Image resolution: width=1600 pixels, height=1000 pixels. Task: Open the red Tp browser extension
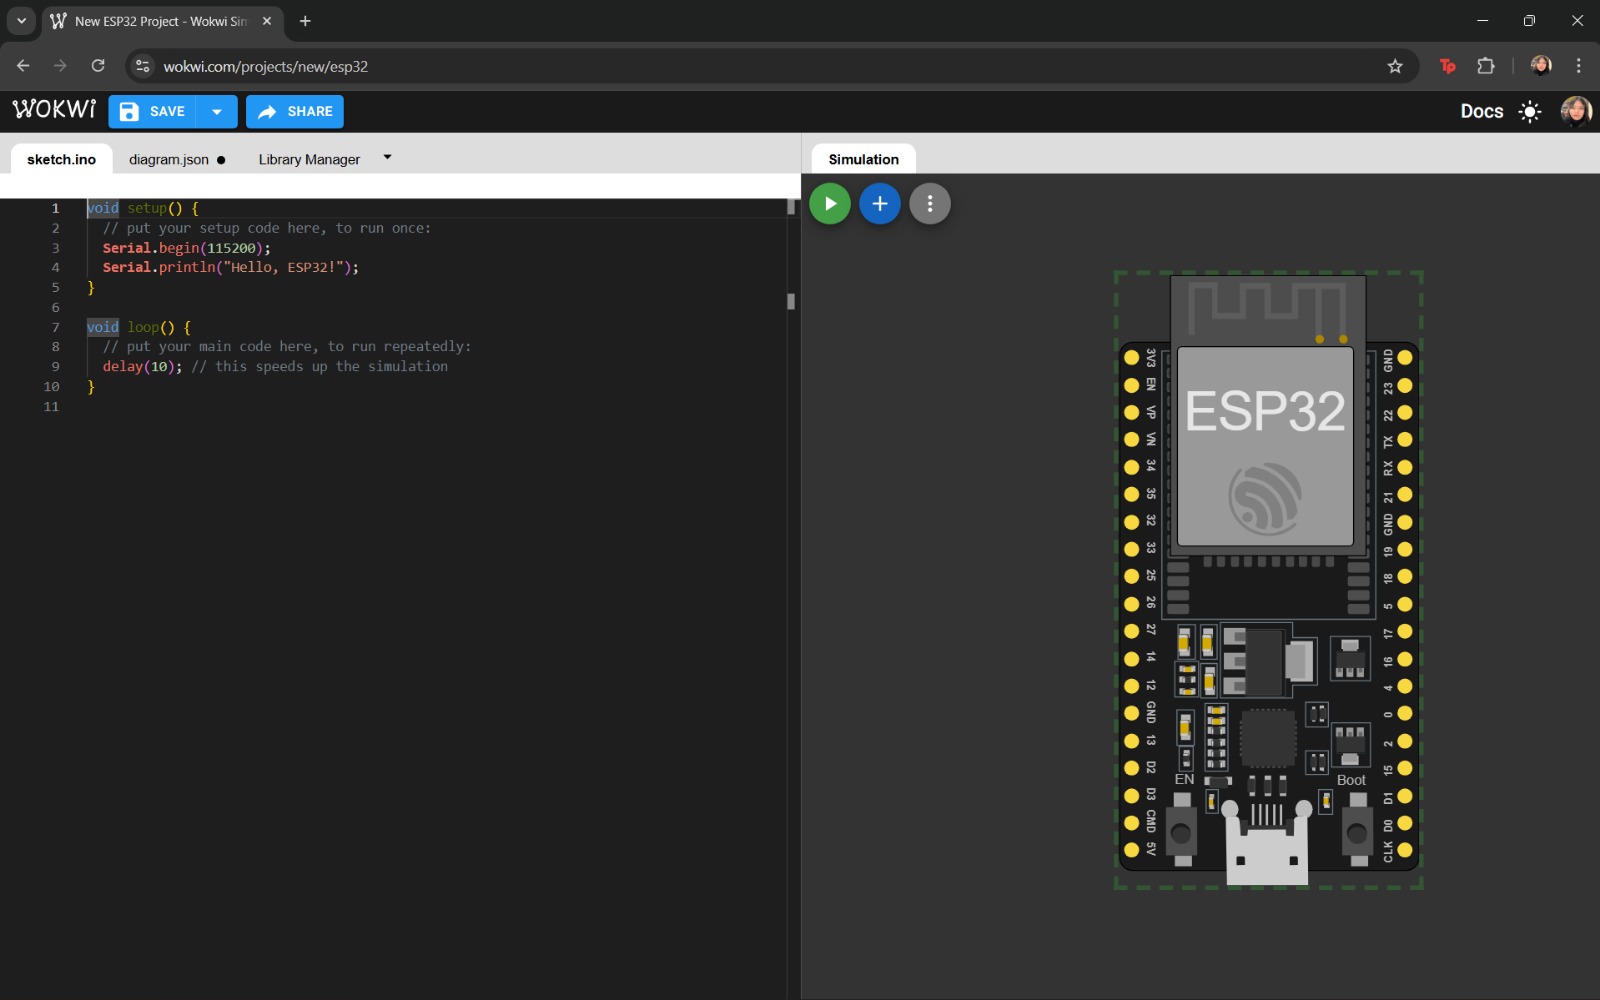point(1447,66)
